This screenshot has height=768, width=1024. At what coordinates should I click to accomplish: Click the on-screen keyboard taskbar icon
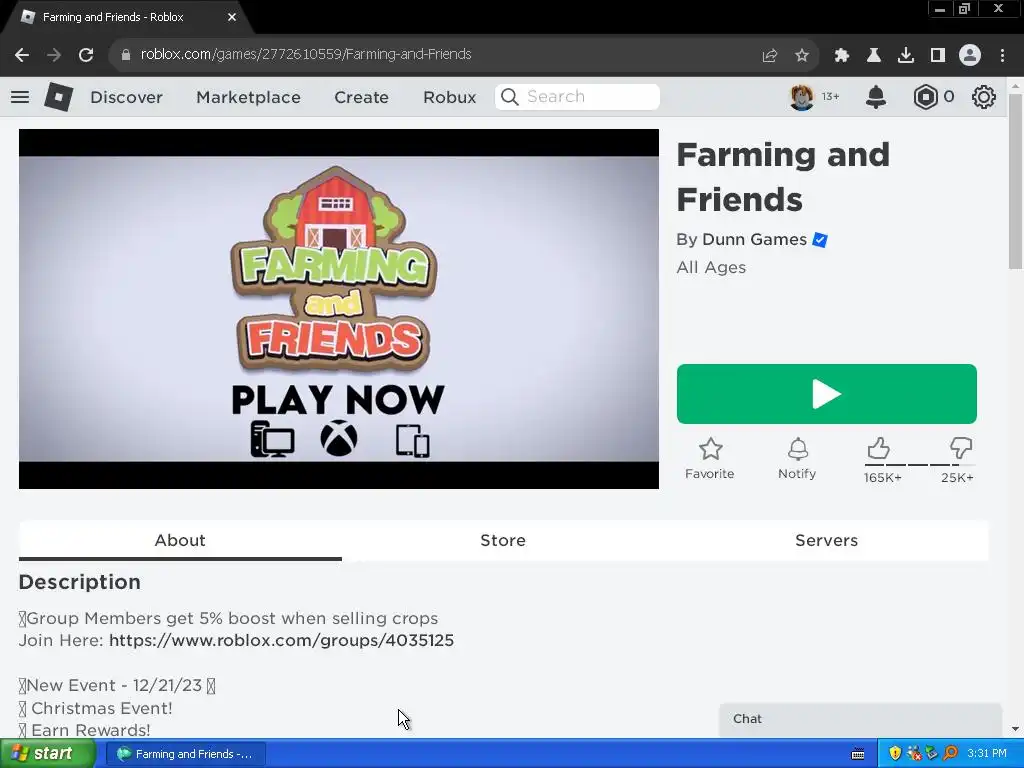(x=858, y=754)
